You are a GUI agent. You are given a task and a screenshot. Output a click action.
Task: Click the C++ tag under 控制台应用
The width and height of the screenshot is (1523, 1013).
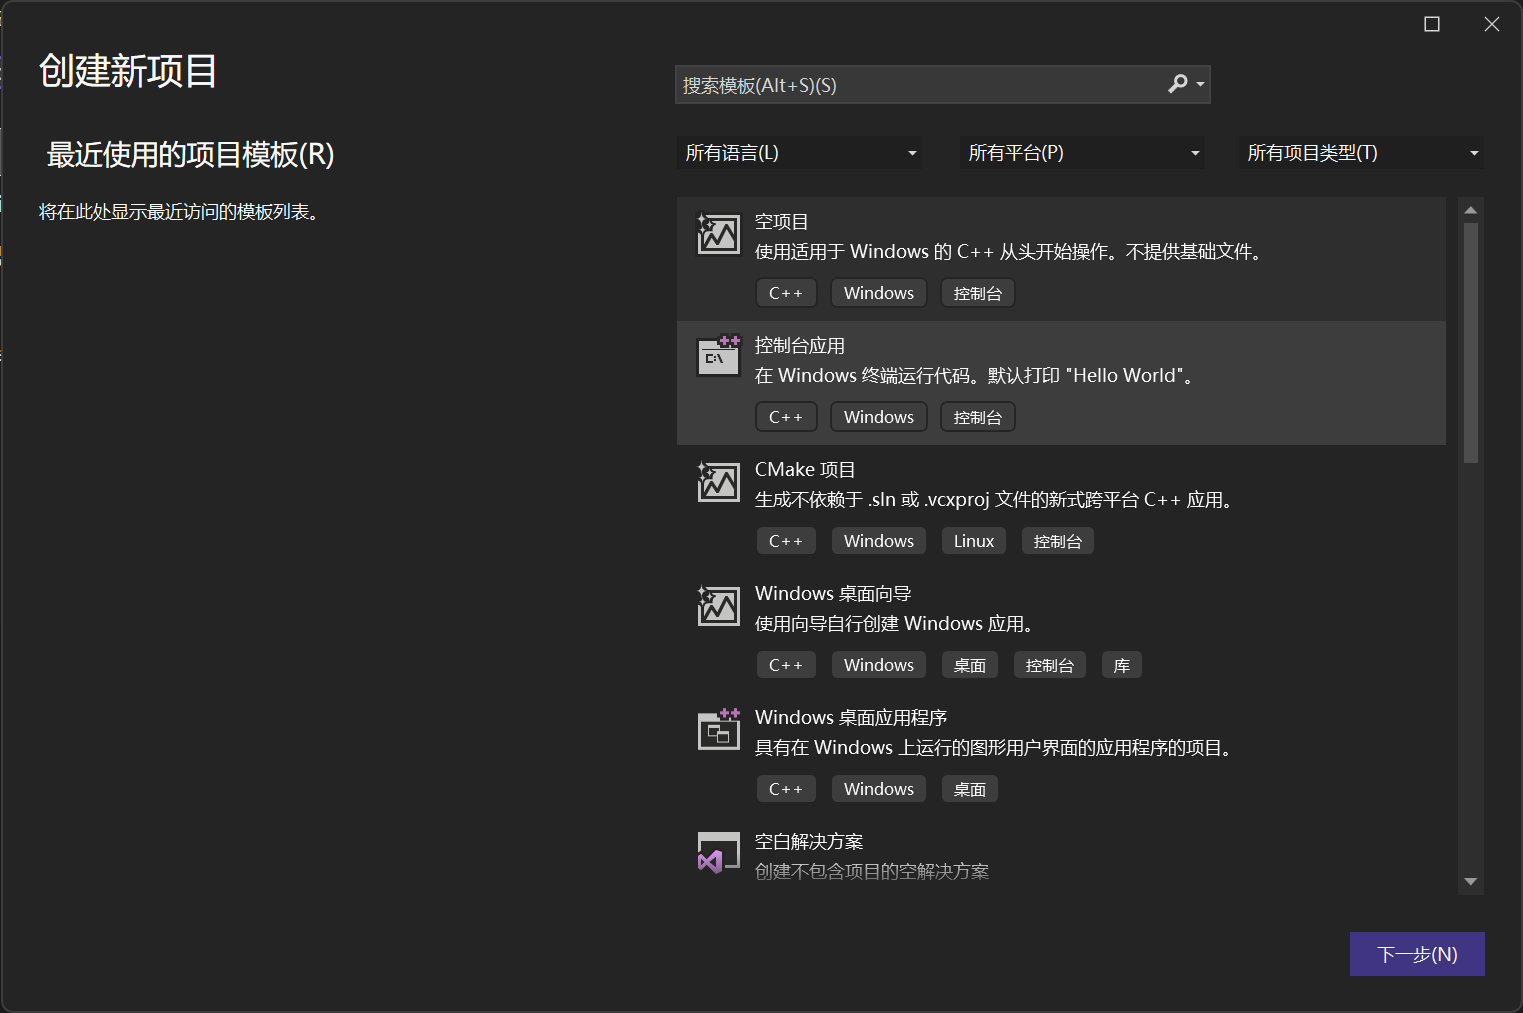pyautogui.click(x=786, y=417)
